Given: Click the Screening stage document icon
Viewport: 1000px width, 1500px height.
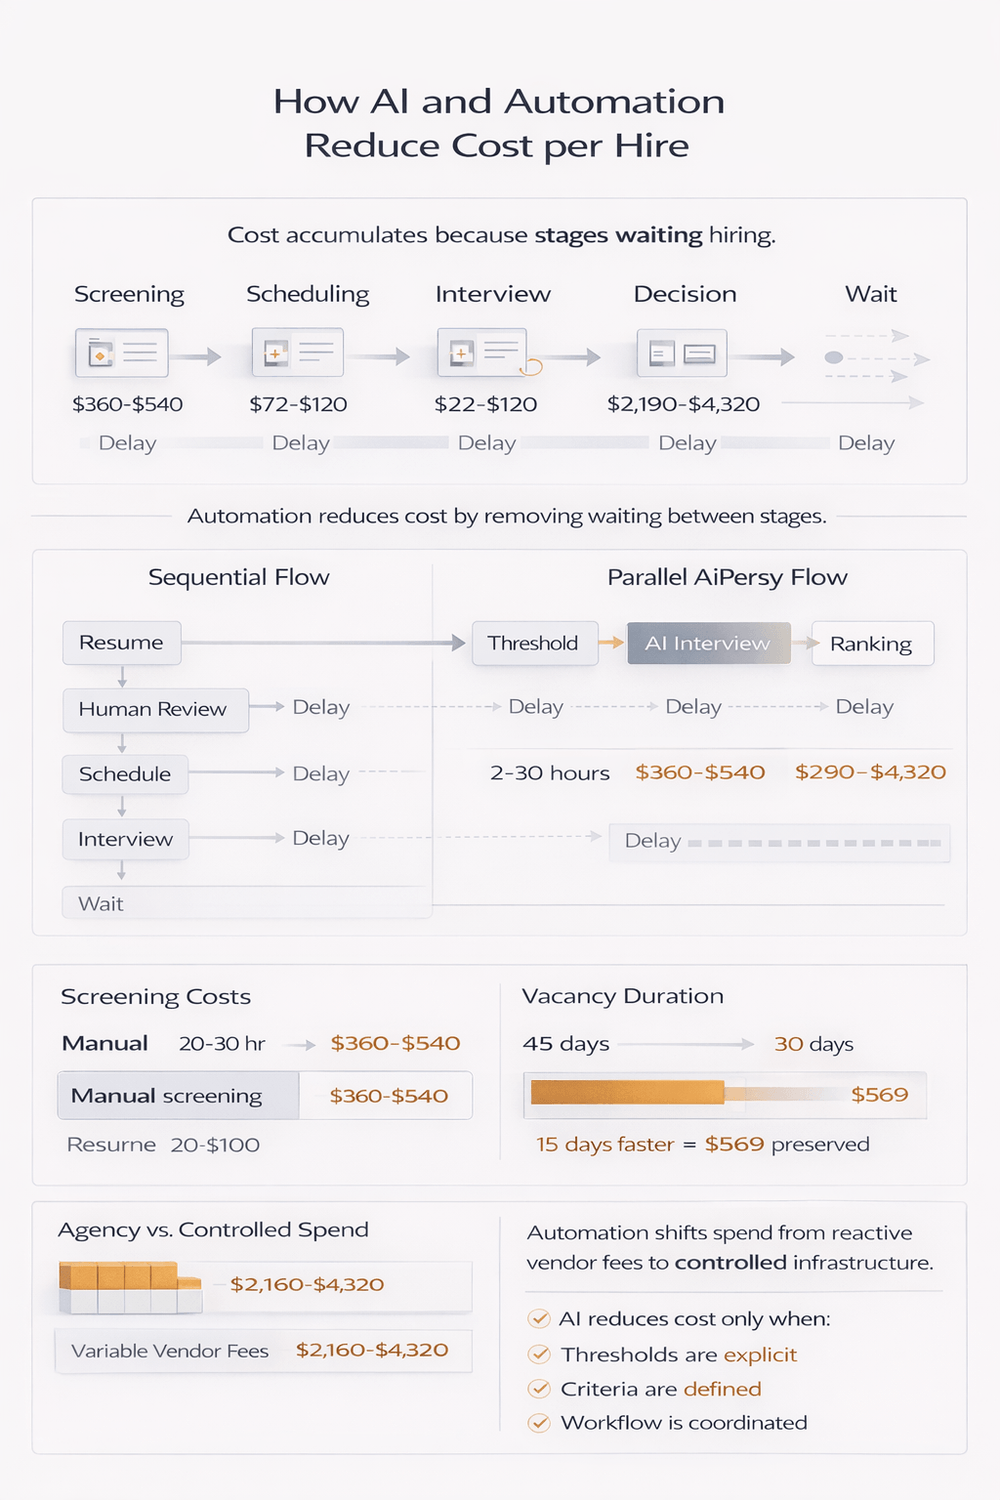Looking at the screenshot, I should click(x=121, y=353).
